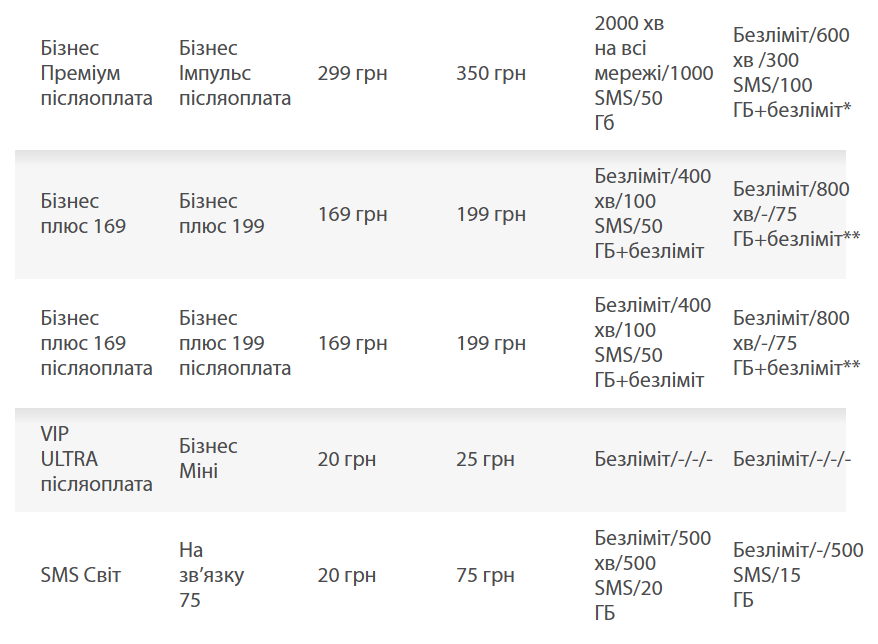Image resolution: width=878 pixels, height=644 pixels.
Task: Click the "Бізнес Міні" tariff cell
Action: [208, 459]
